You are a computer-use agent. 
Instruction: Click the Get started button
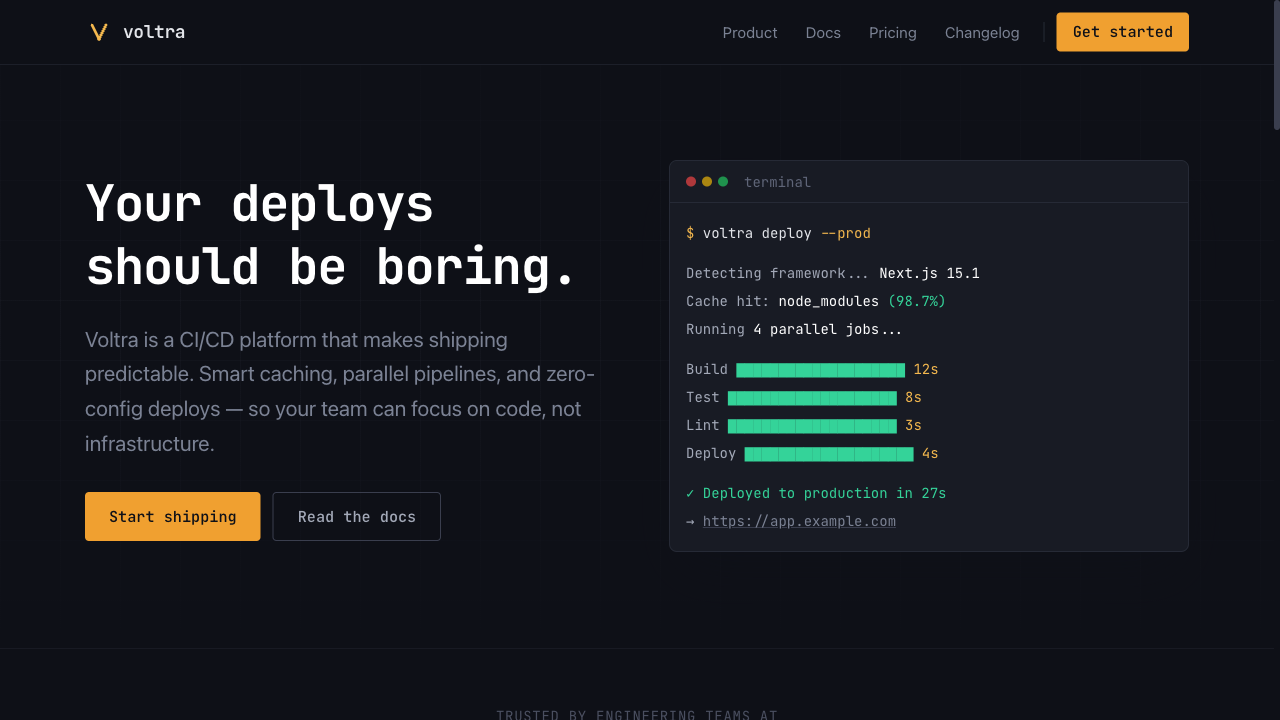click(x=1123, y=32)
